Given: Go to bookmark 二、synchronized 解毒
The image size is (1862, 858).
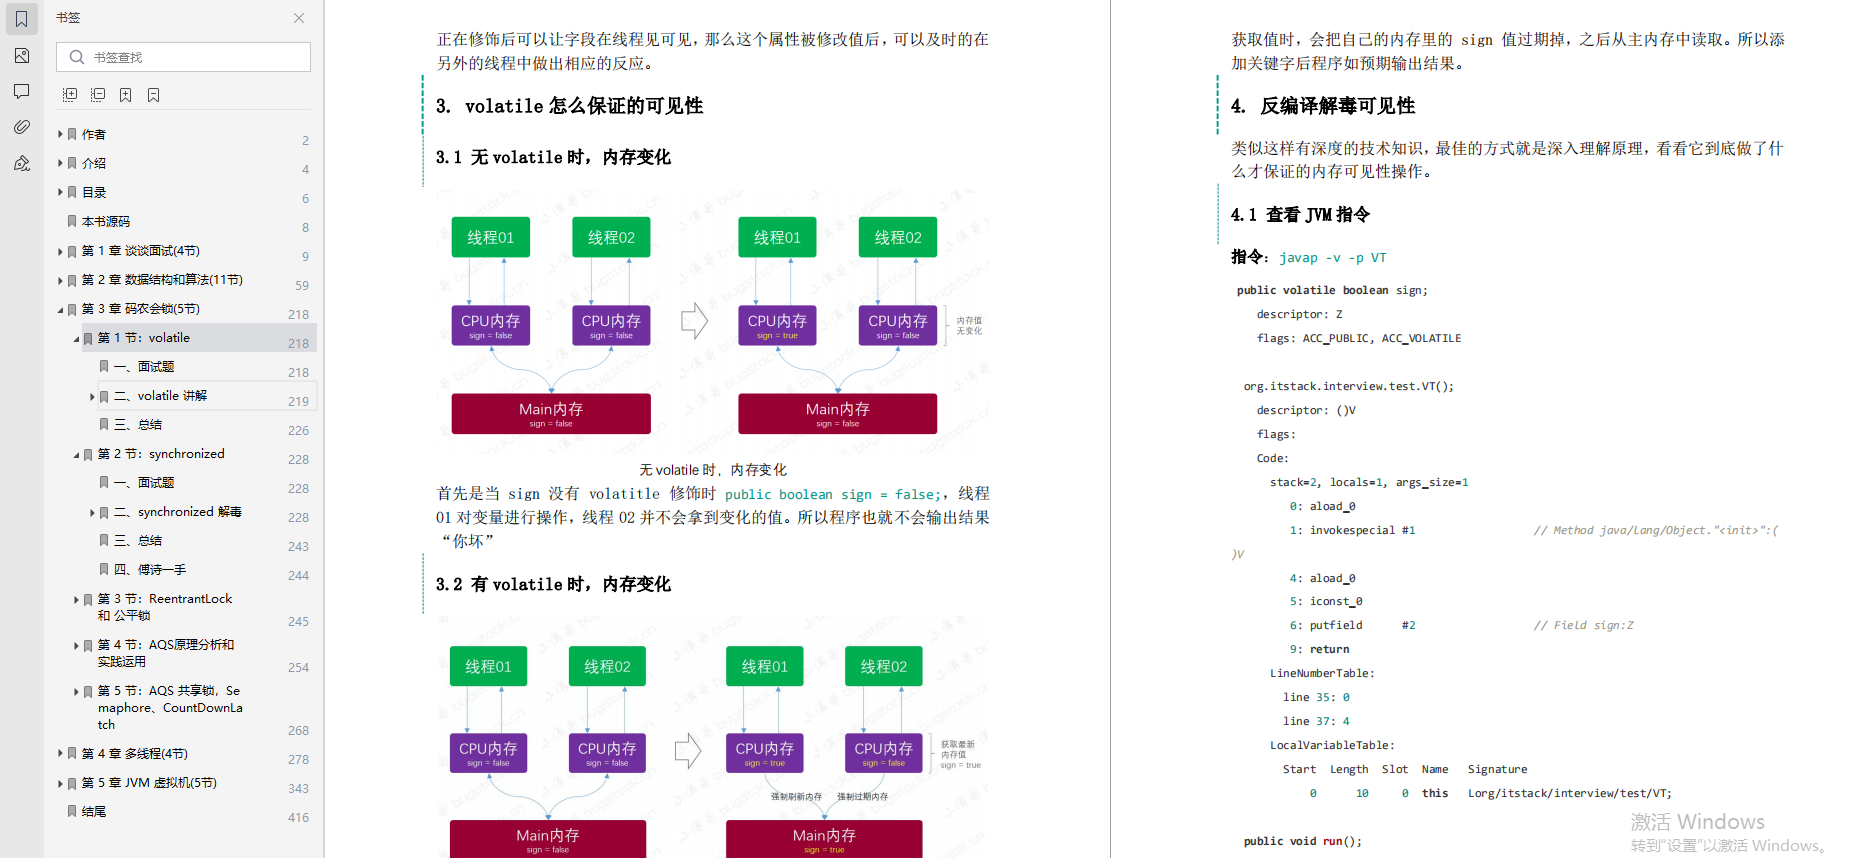Looking at the screenshot, I should [177, 512].
